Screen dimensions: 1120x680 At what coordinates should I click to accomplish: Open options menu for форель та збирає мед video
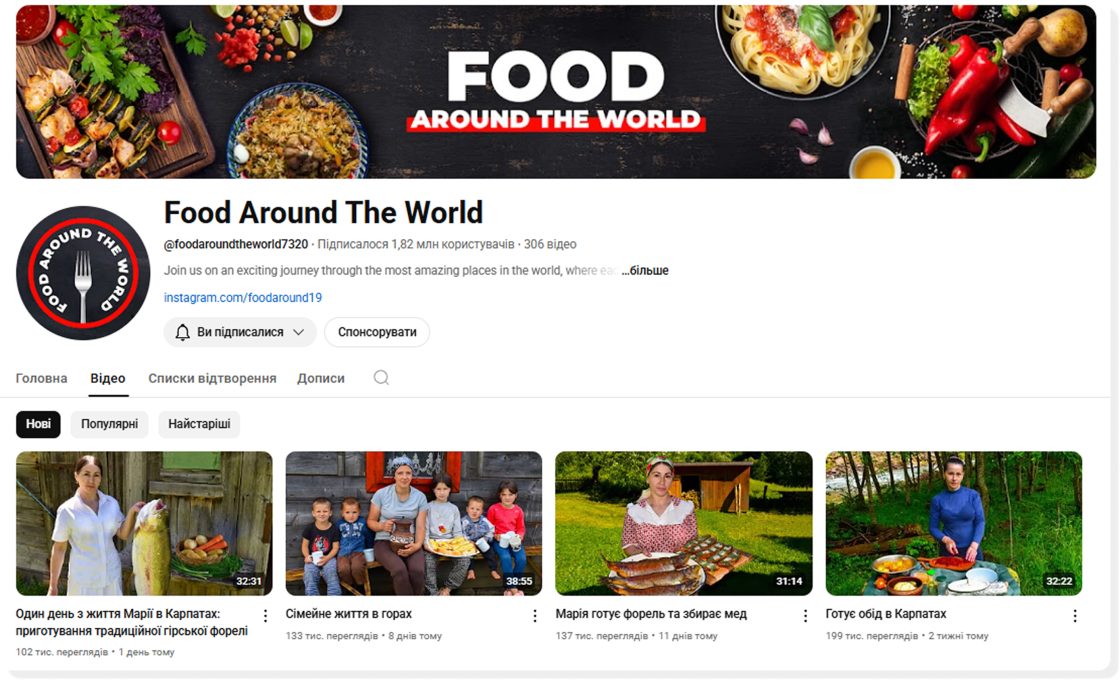coord(805,616)
